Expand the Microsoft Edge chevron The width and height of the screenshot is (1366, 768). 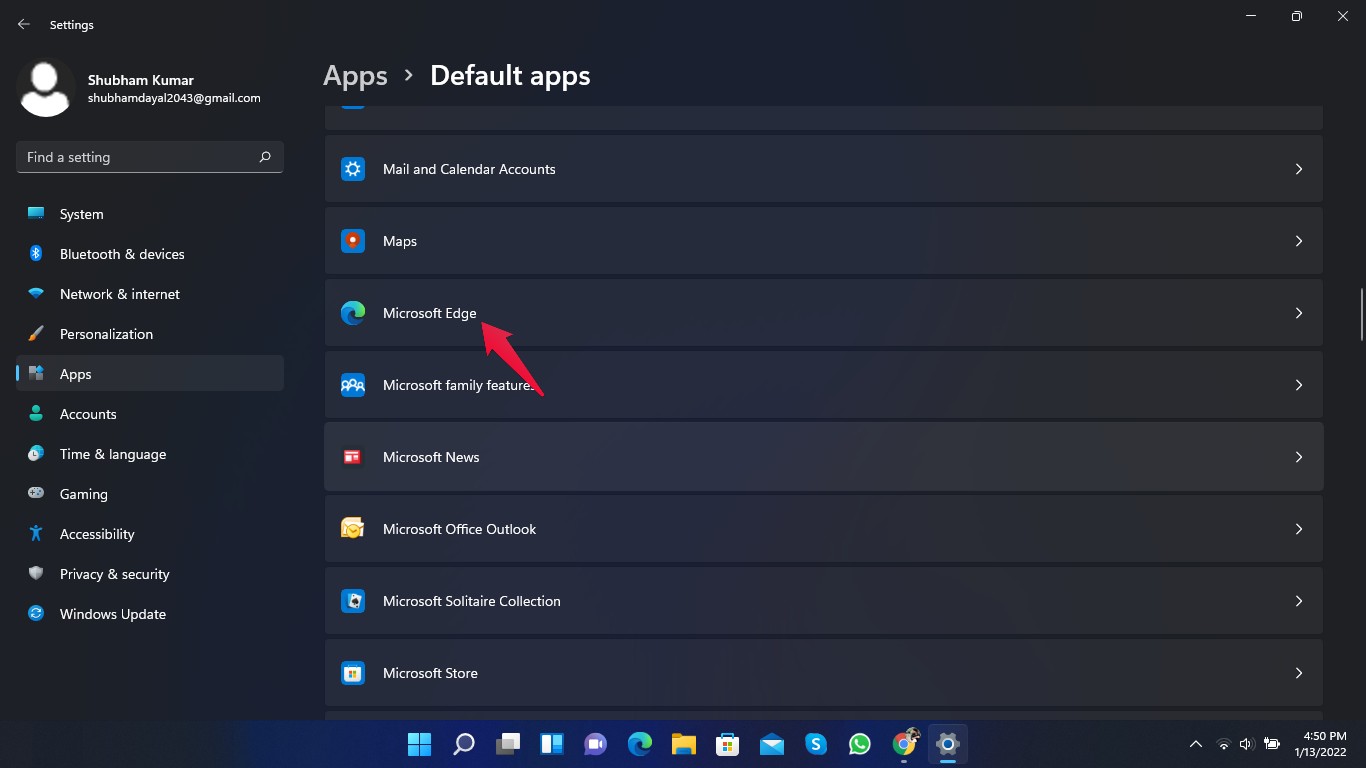tap(1298, 313)
